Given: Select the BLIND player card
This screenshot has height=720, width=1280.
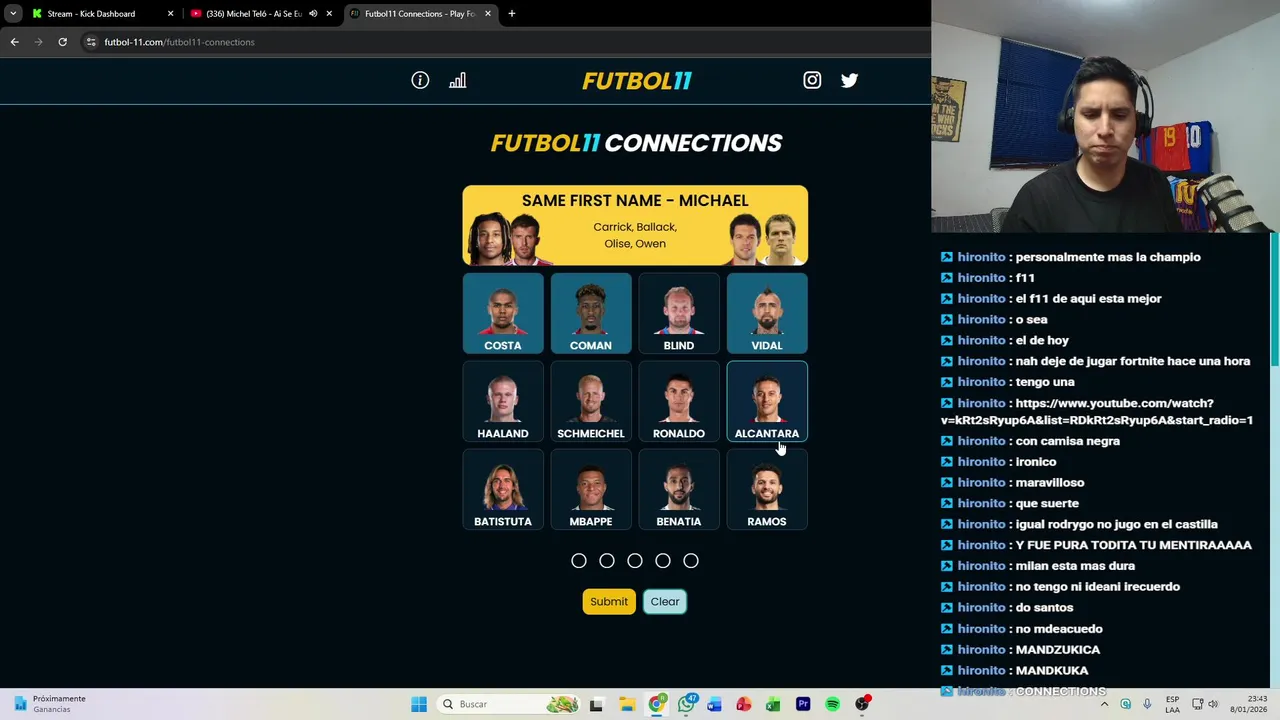Looking at the screenshot, I should tap(679, 313).
